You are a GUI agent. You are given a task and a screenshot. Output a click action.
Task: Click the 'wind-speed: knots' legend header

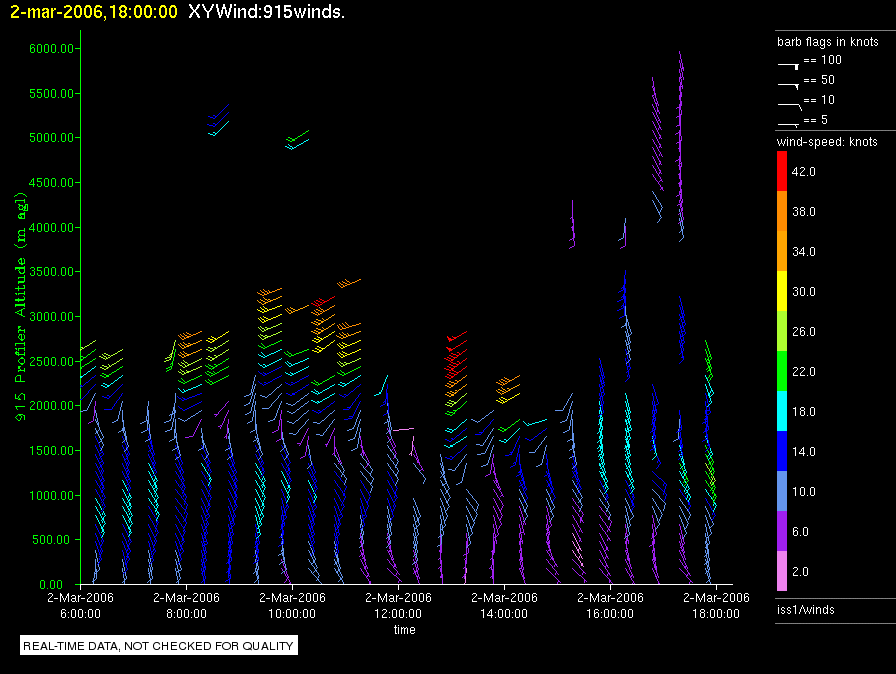pyautogui.click(x=827, y=142)
